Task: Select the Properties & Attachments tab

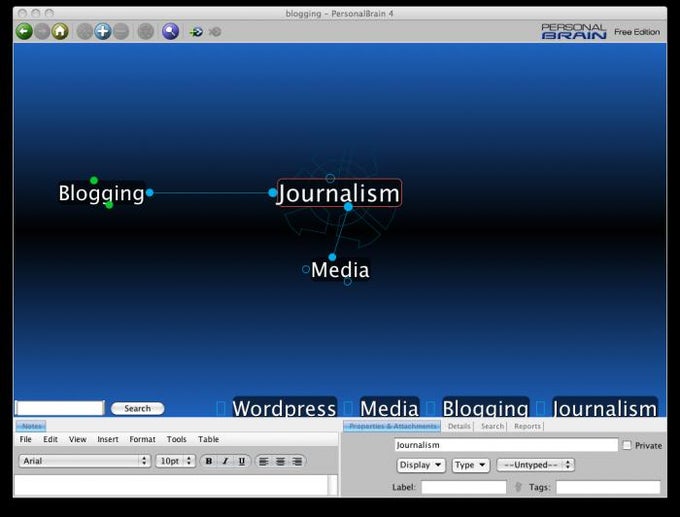Action: pyautogui.click(x=392, y=426)
